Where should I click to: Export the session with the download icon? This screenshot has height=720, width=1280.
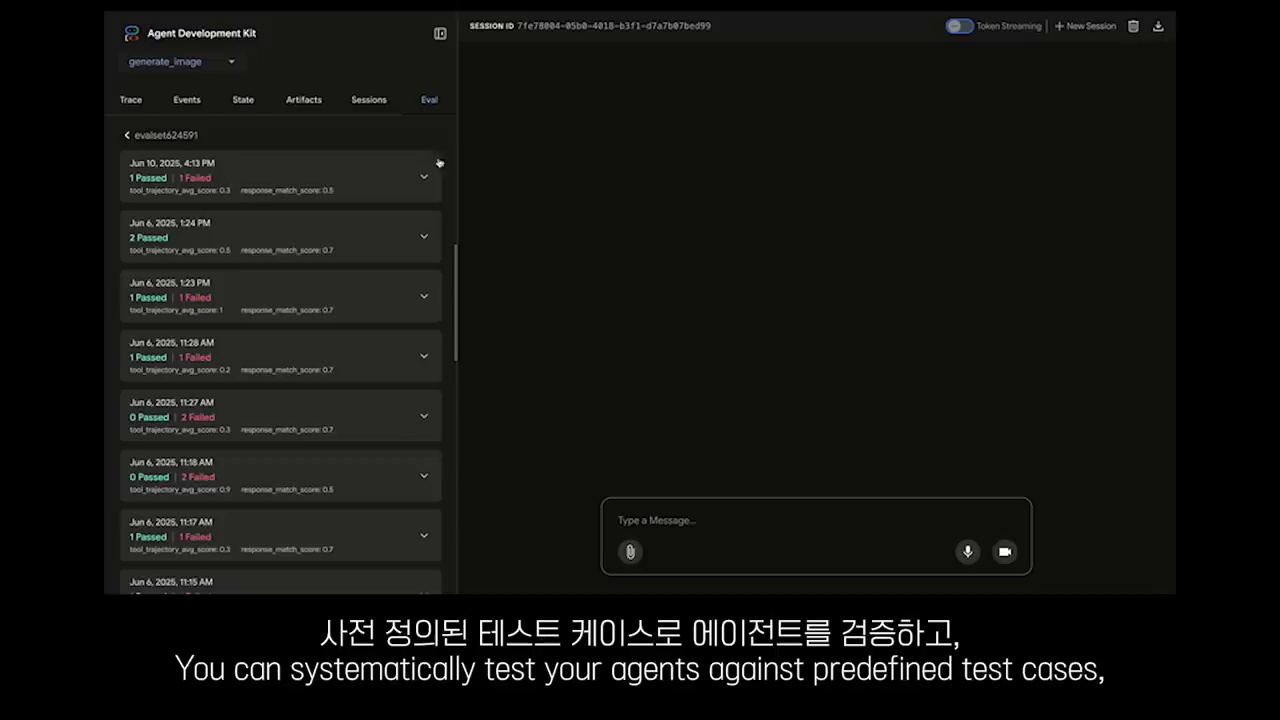(x=1158, y=26)
